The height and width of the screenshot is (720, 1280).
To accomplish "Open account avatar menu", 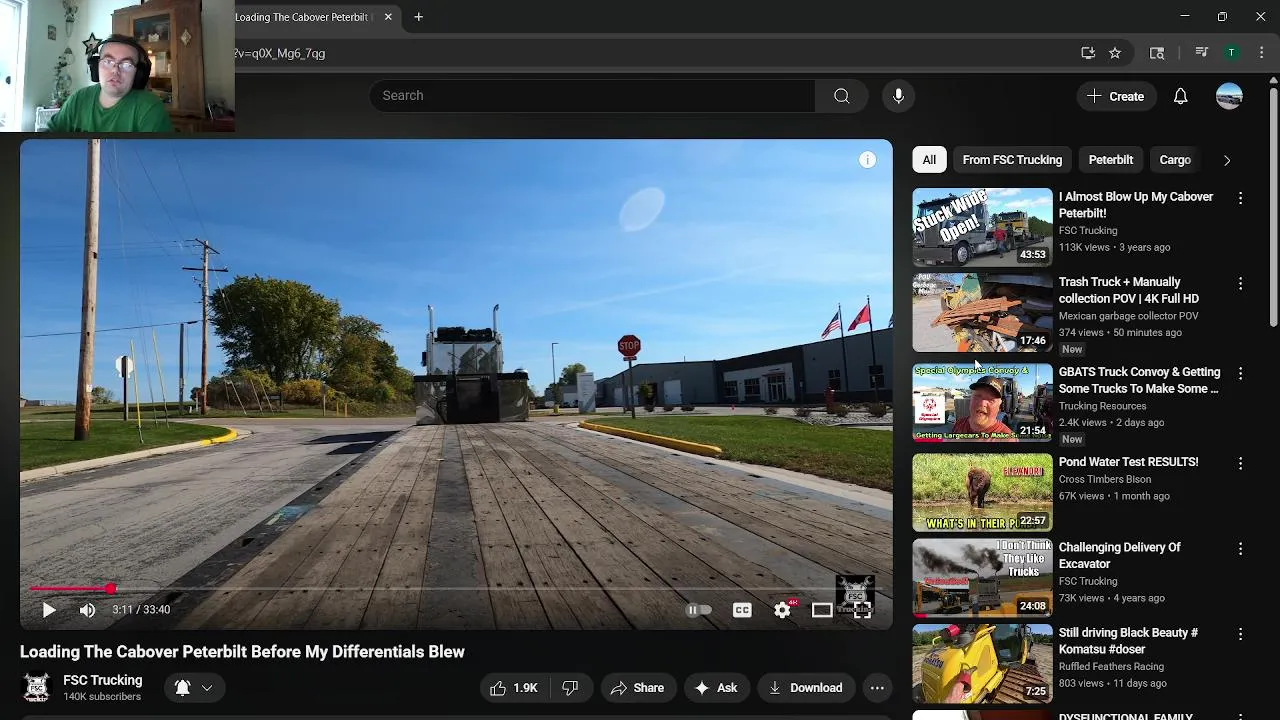I will pos(1229,96).
